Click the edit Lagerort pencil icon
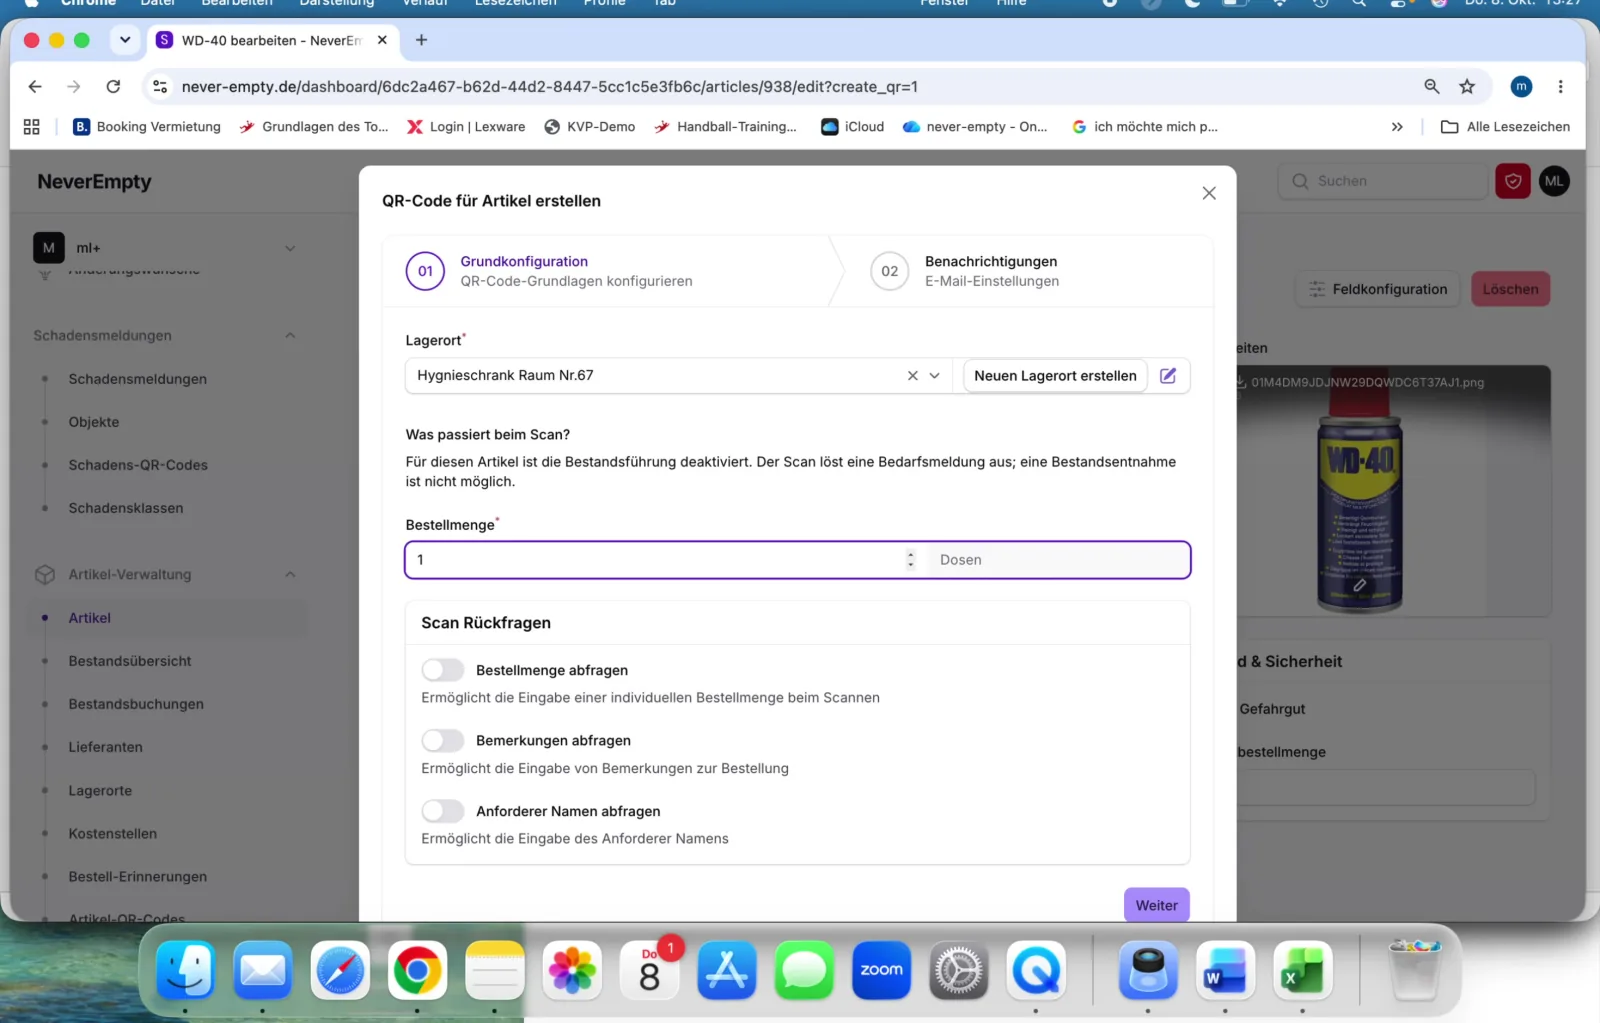The width and height of the screenshot is (1600, 1023). (1167, 376)
